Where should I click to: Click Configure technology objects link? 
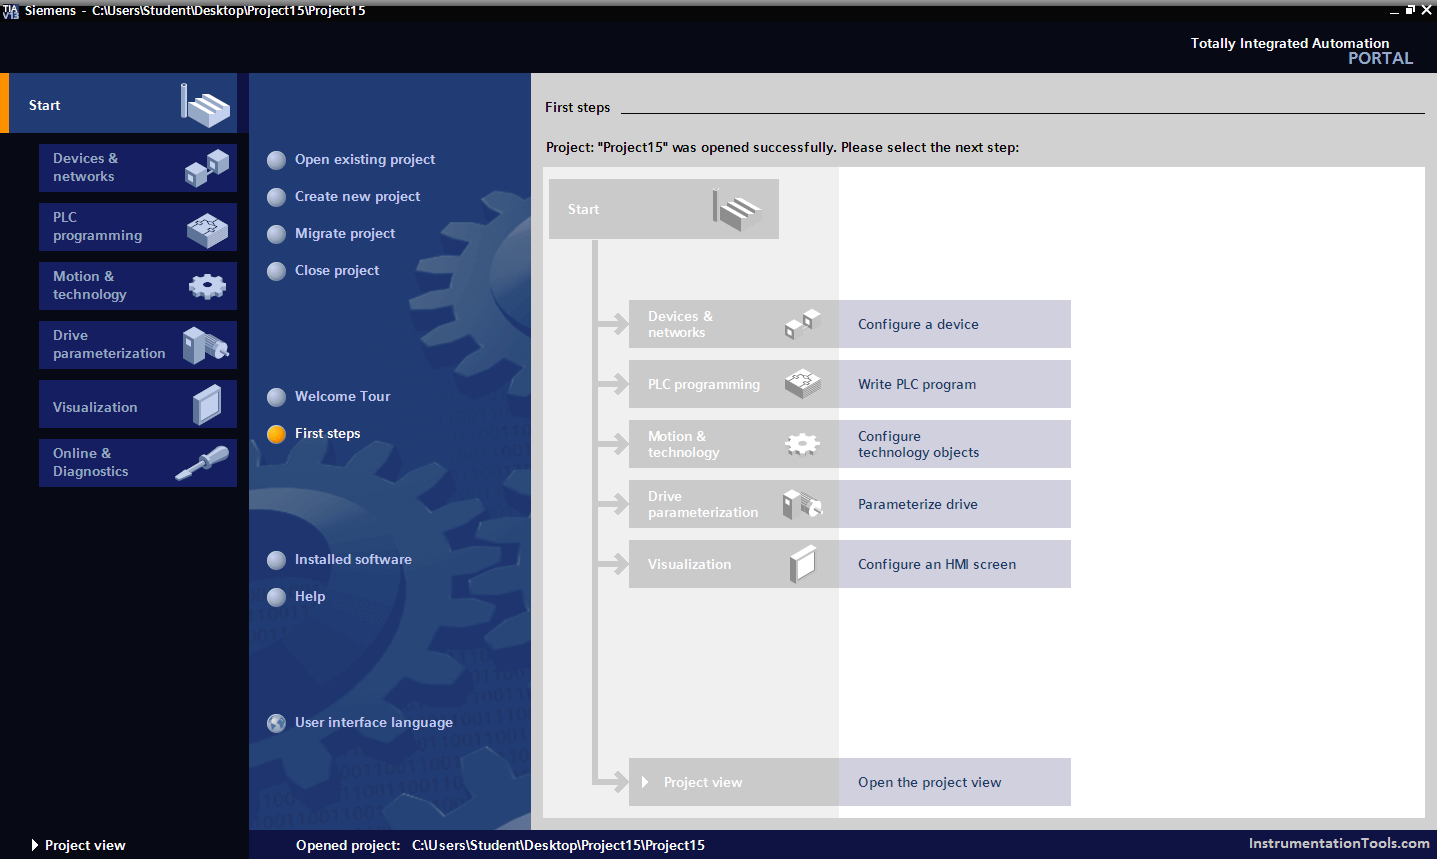pyautogui.click(x=918, y=444)
